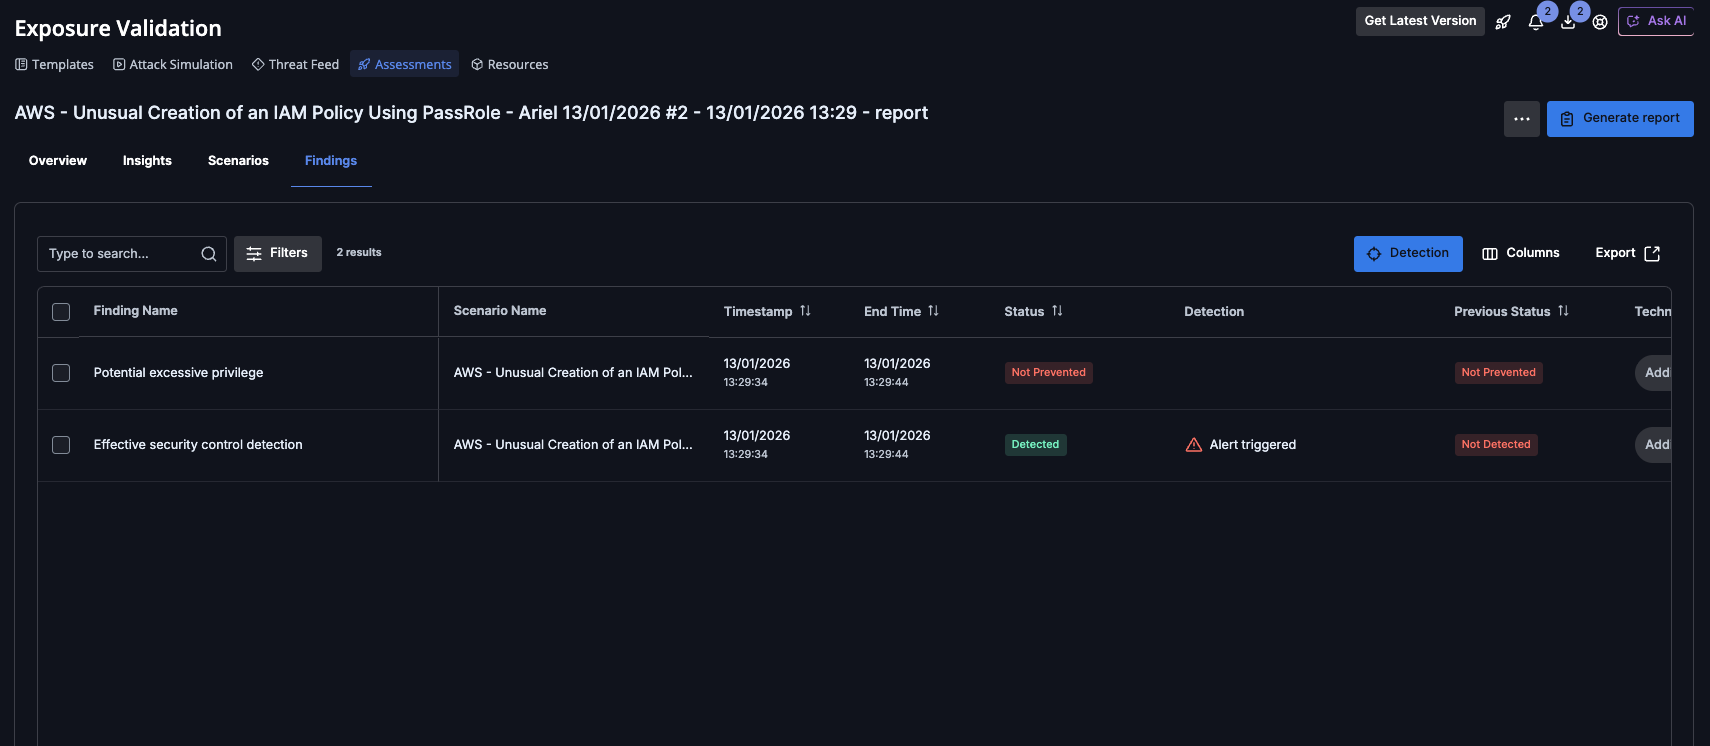Sort by End Time column arrows
Screen dimensions: 1710x746
click(x=933, y=311)
